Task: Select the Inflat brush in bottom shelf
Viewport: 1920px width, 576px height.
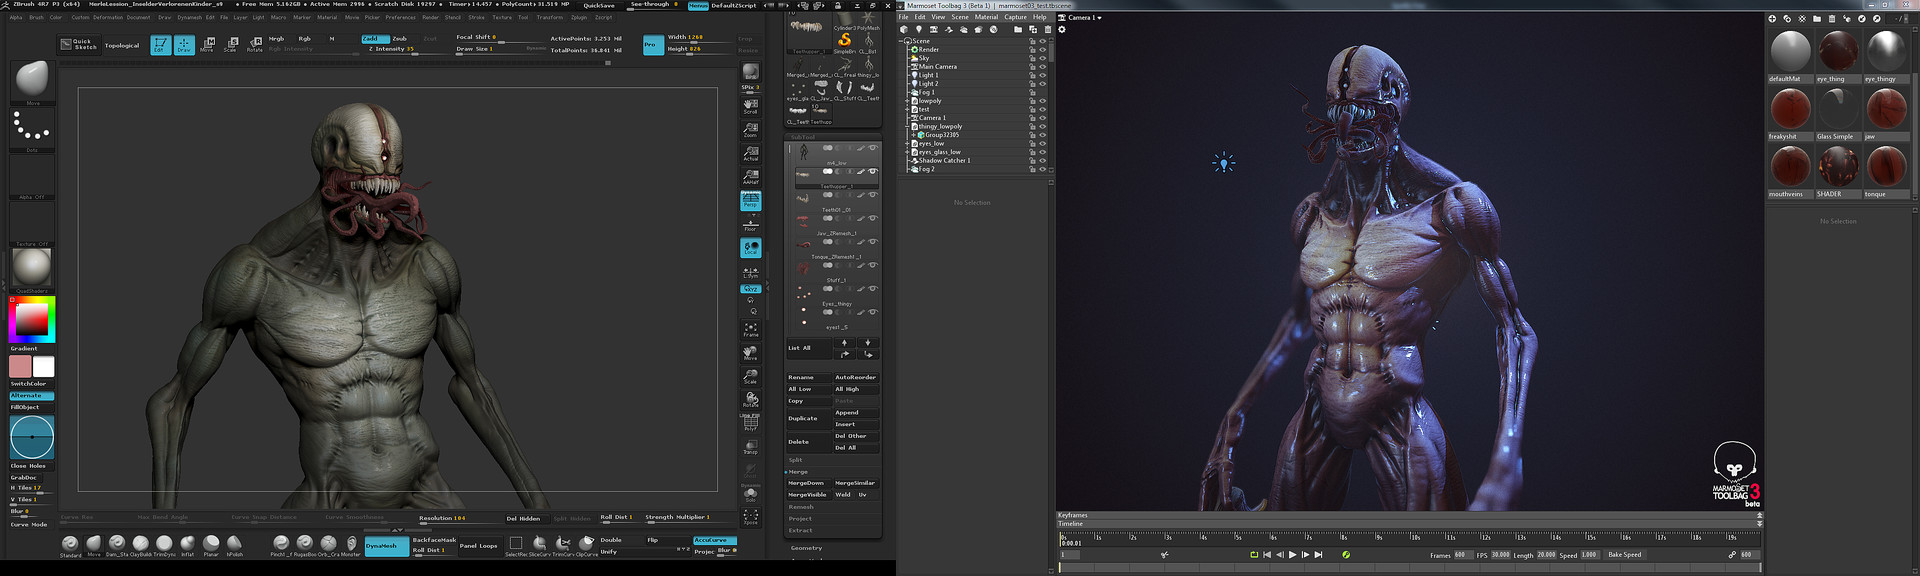Action: click(187, 545)
